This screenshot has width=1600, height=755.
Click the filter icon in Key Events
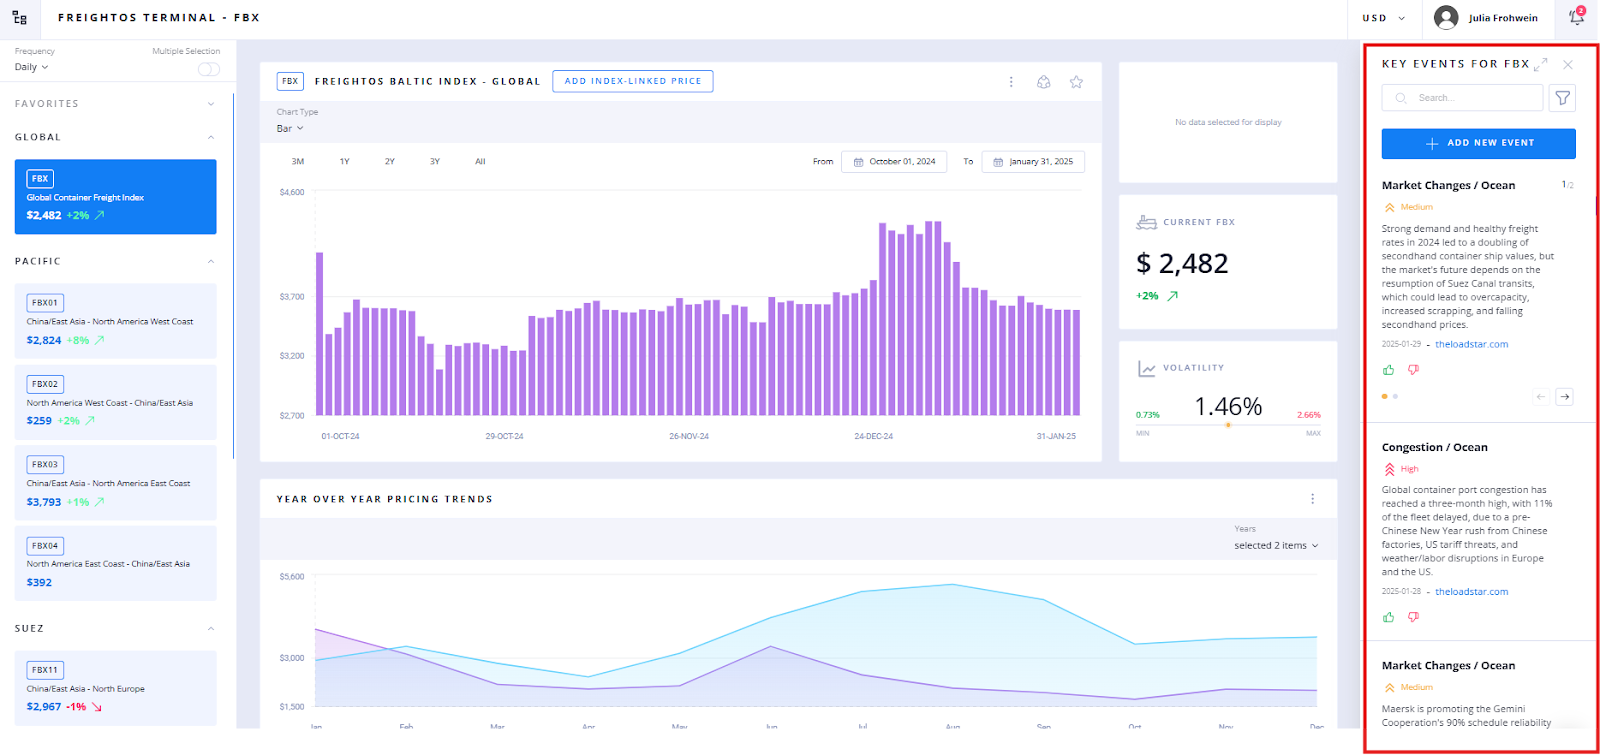click(1562, 98)
